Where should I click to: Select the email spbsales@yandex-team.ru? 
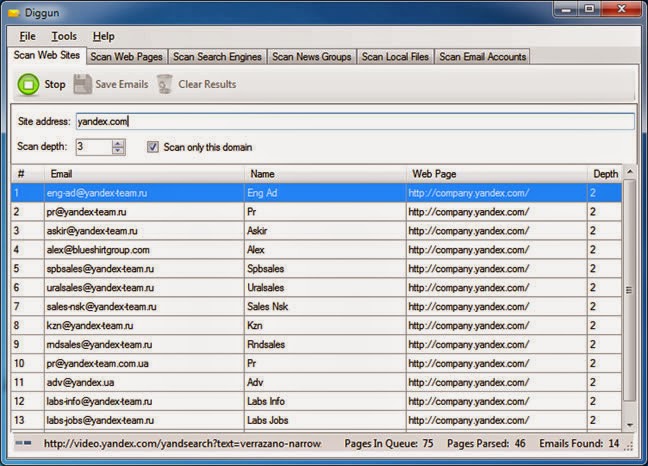[100, 269]
